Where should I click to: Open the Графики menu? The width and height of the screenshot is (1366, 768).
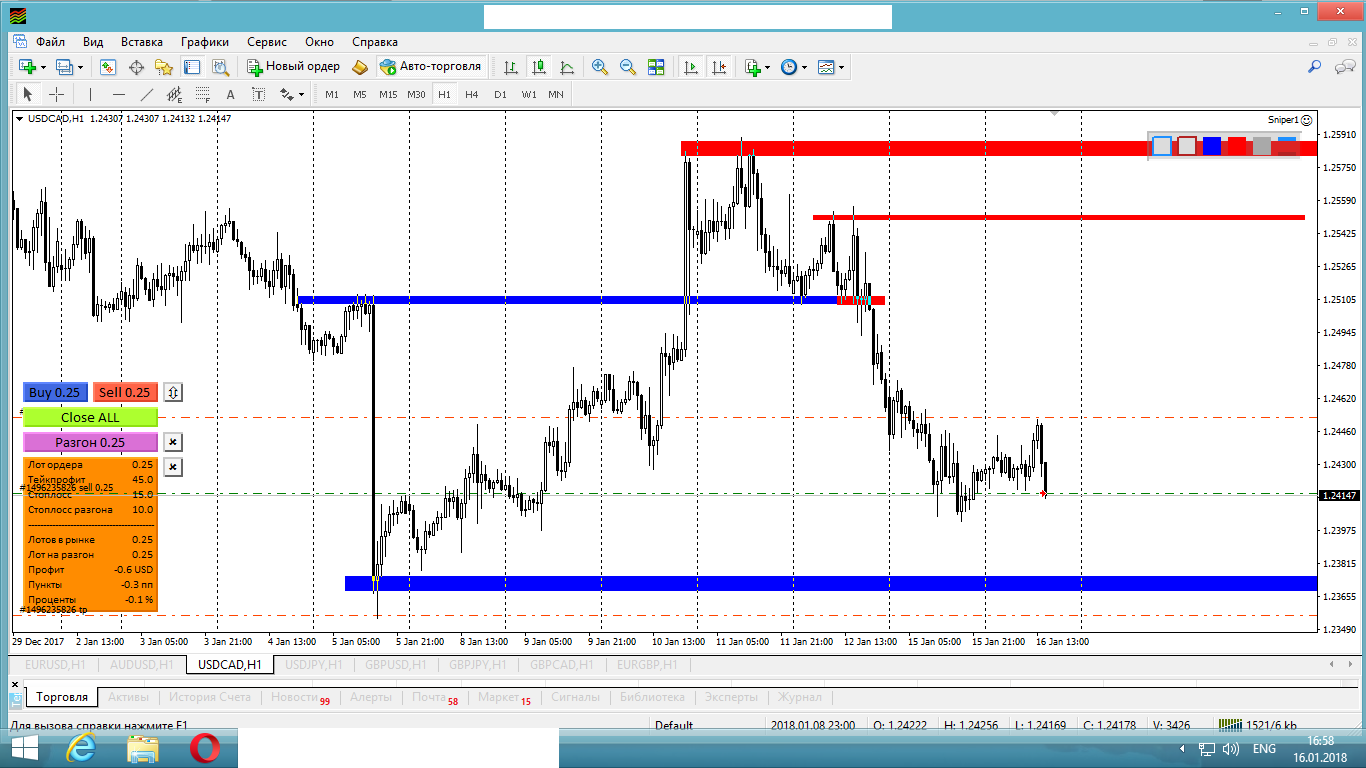tap(205, 42)
